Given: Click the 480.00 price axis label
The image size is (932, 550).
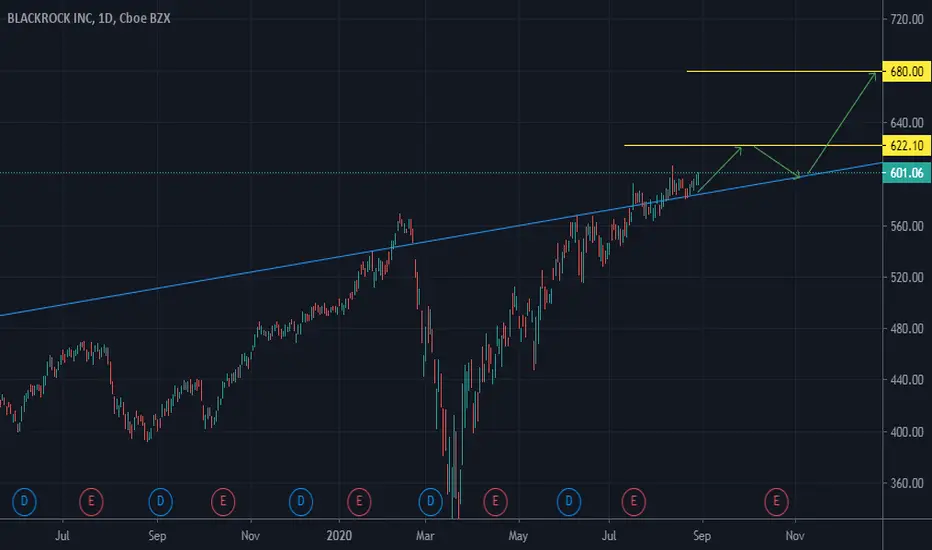Looking at the screenshot, I should pos(906,328).
